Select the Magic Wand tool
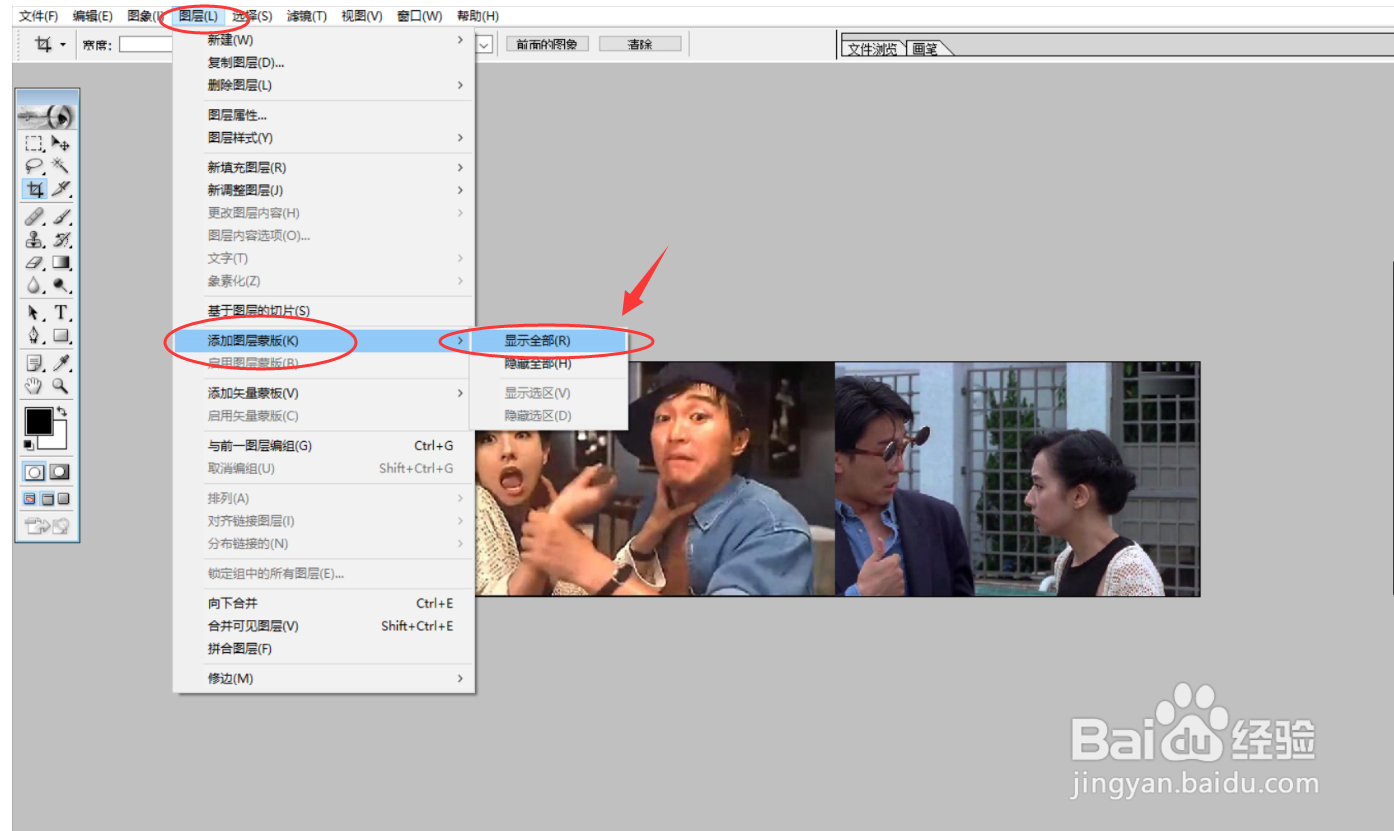The image size is (1394, 831). (61, 166)
